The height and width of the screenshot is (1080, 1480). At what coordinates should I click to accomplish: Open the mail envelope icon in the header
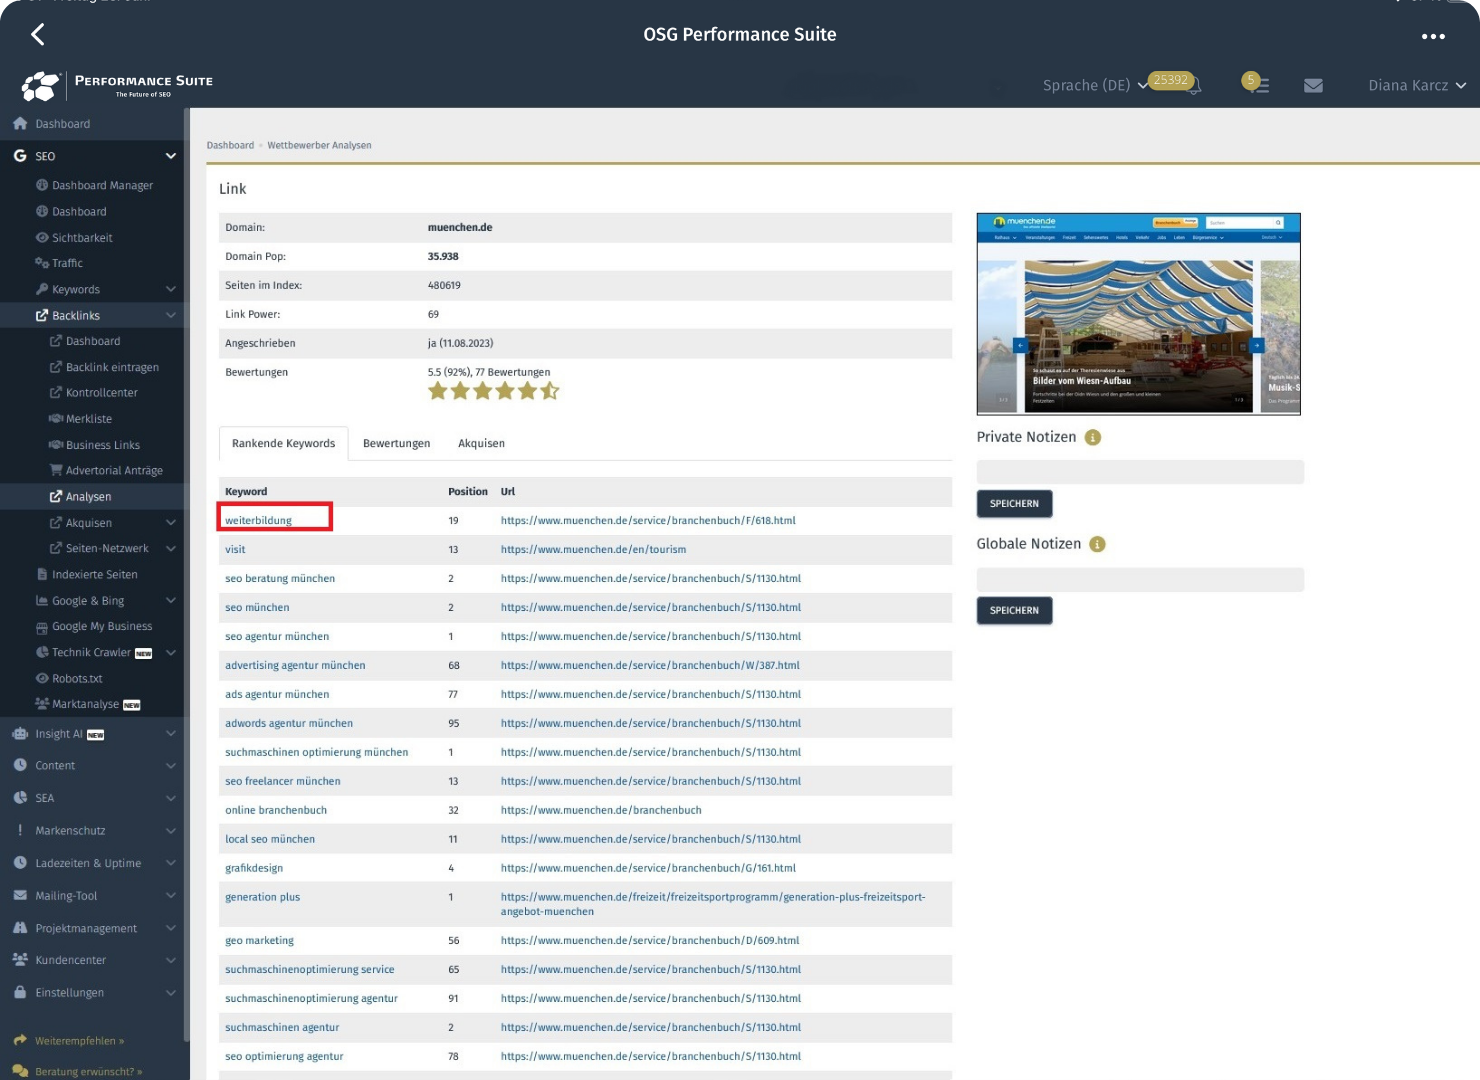point(1313,85)
